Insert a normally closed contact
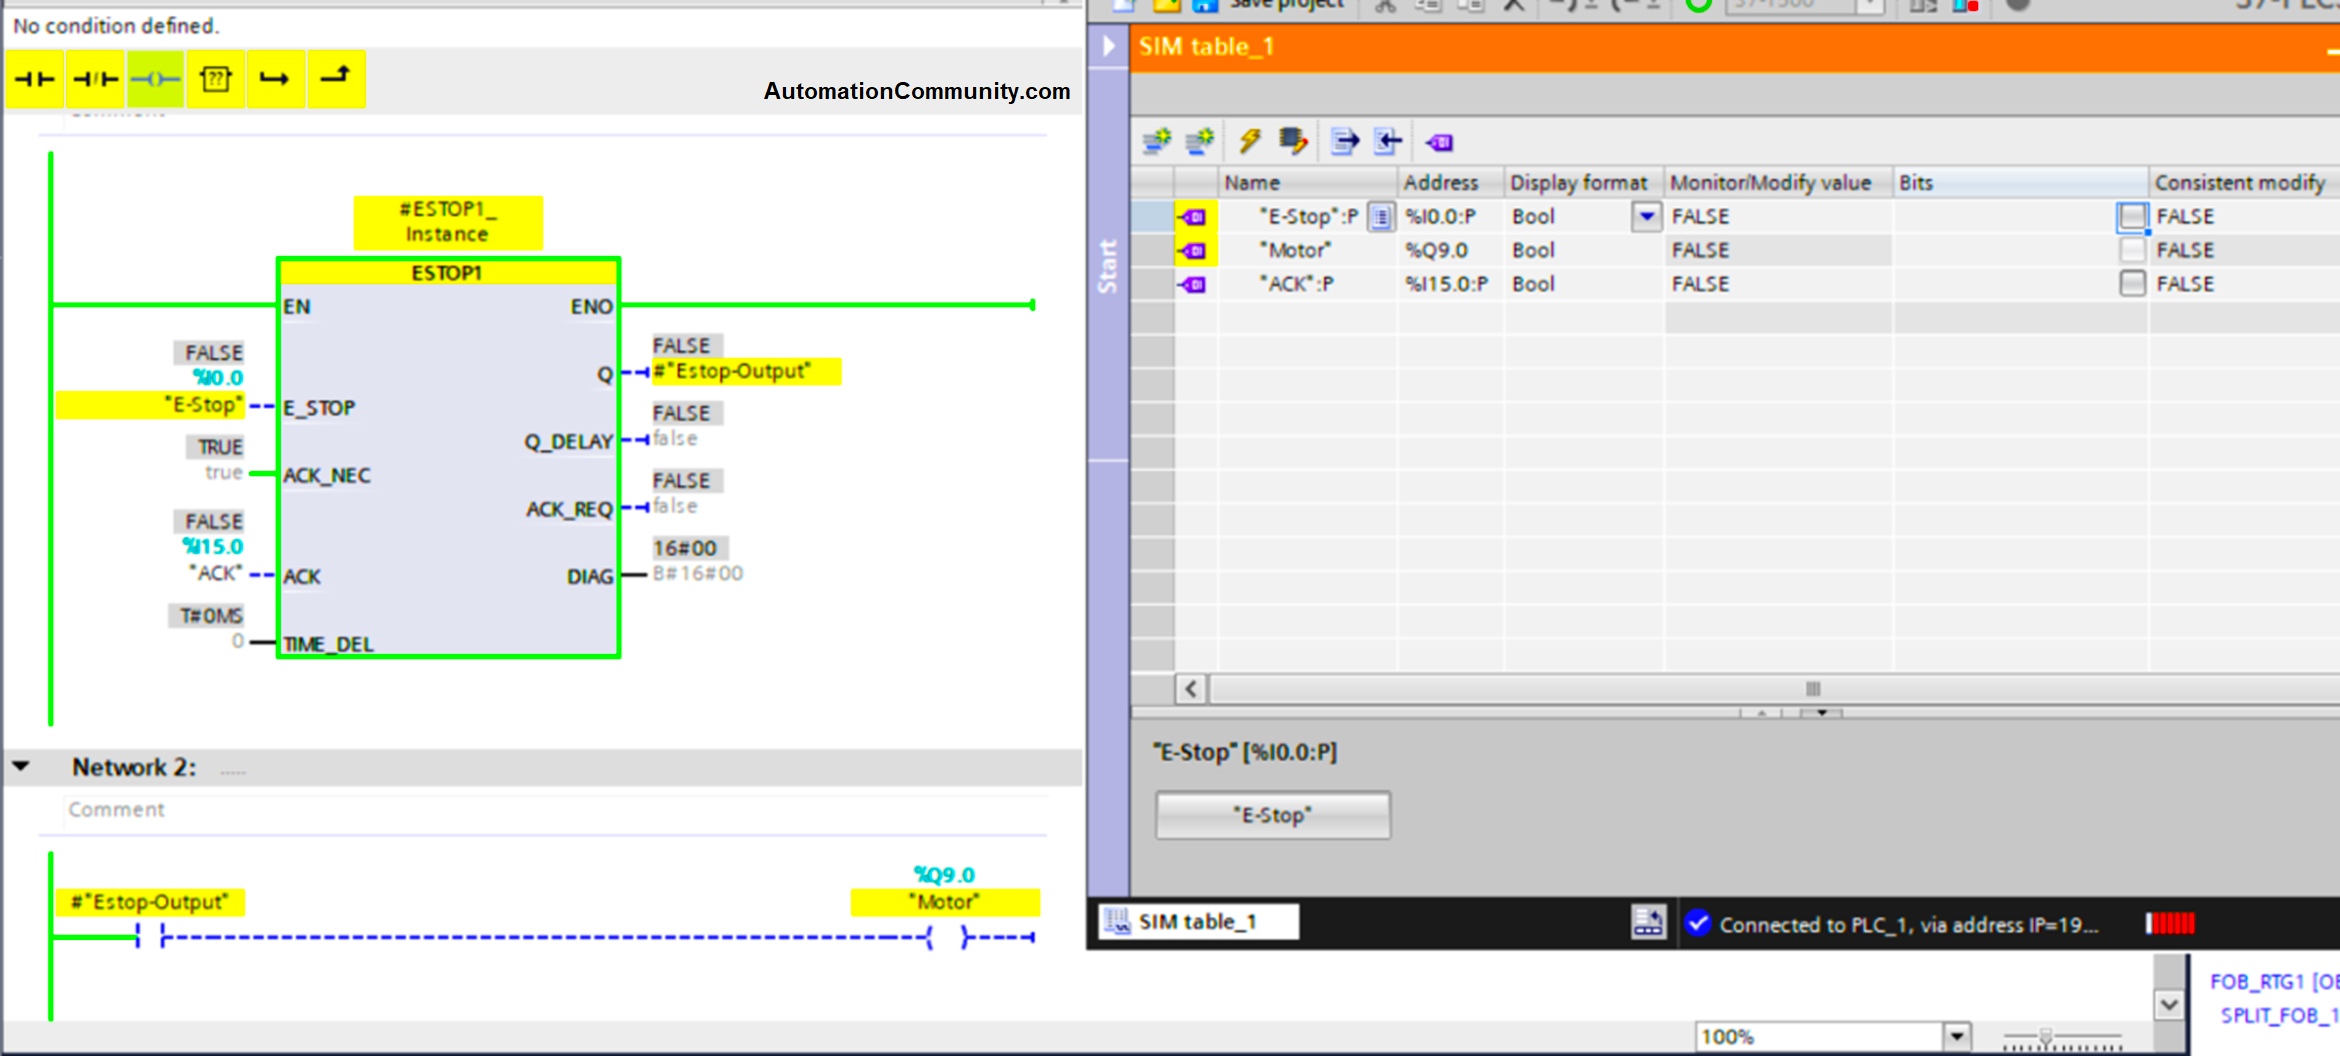 (96, 79)
